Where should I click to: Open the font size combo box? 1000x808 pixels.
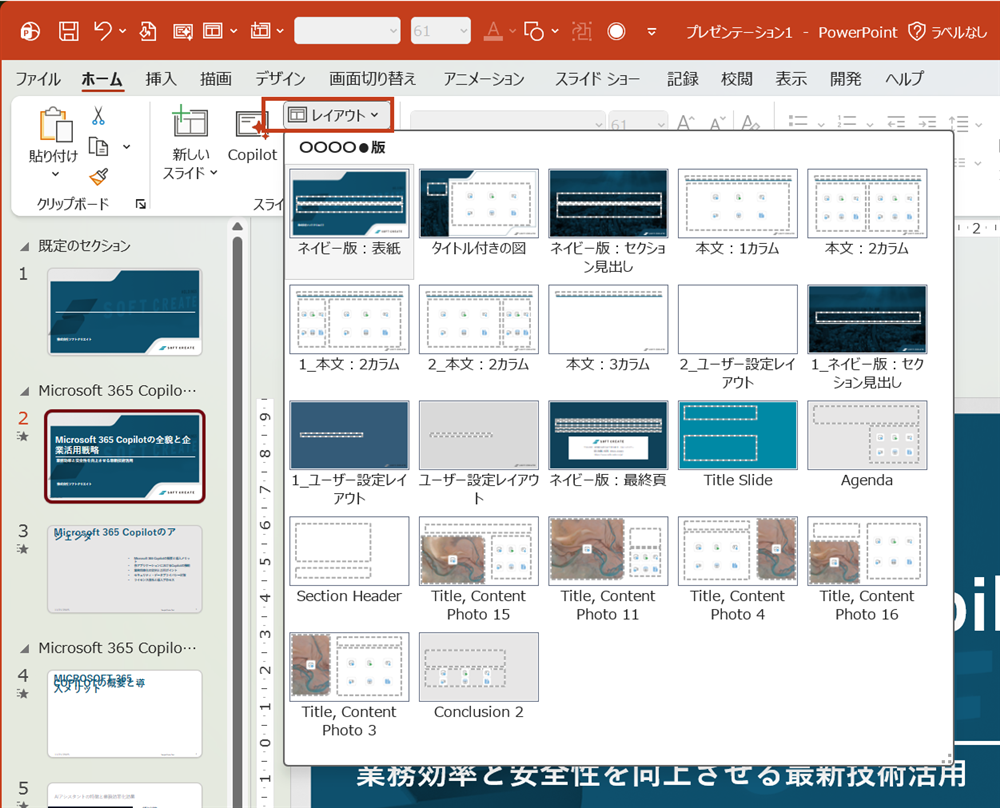[x=440, y=31]
